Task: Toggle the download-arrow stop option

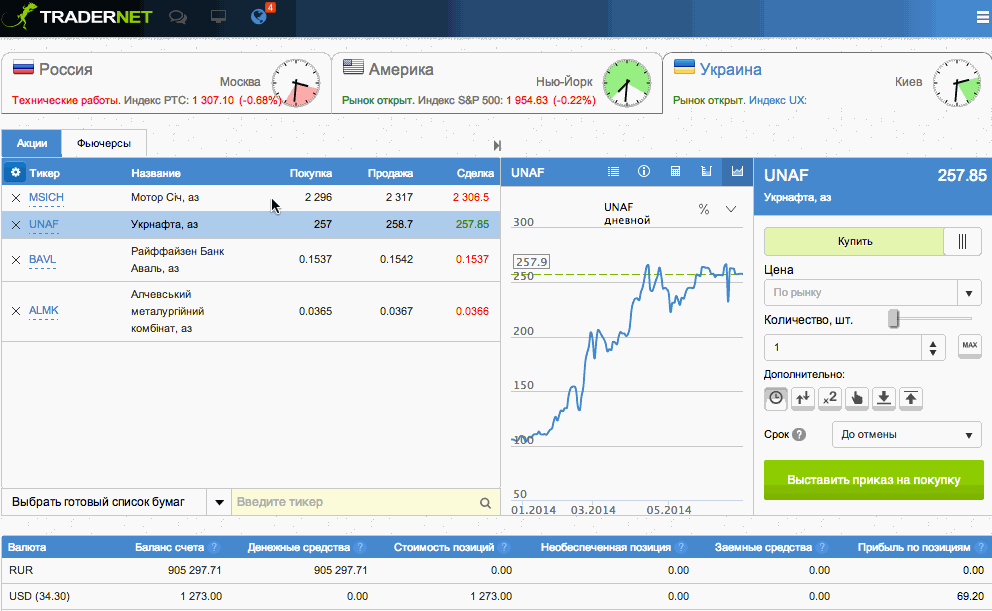Action: [884, 398]
